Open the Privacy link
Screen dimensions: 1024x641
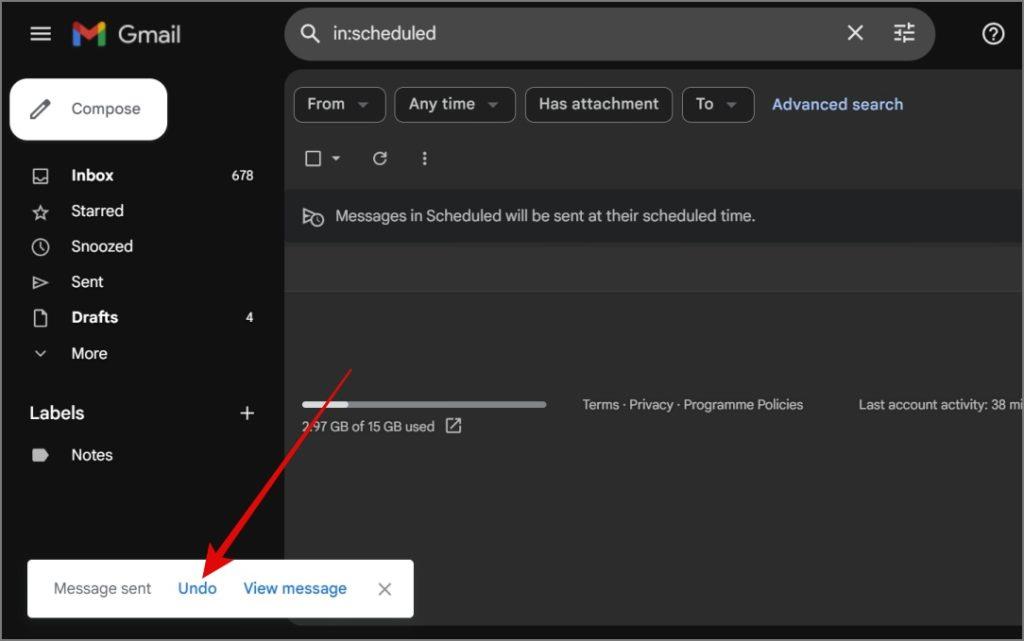pos(650,405)
